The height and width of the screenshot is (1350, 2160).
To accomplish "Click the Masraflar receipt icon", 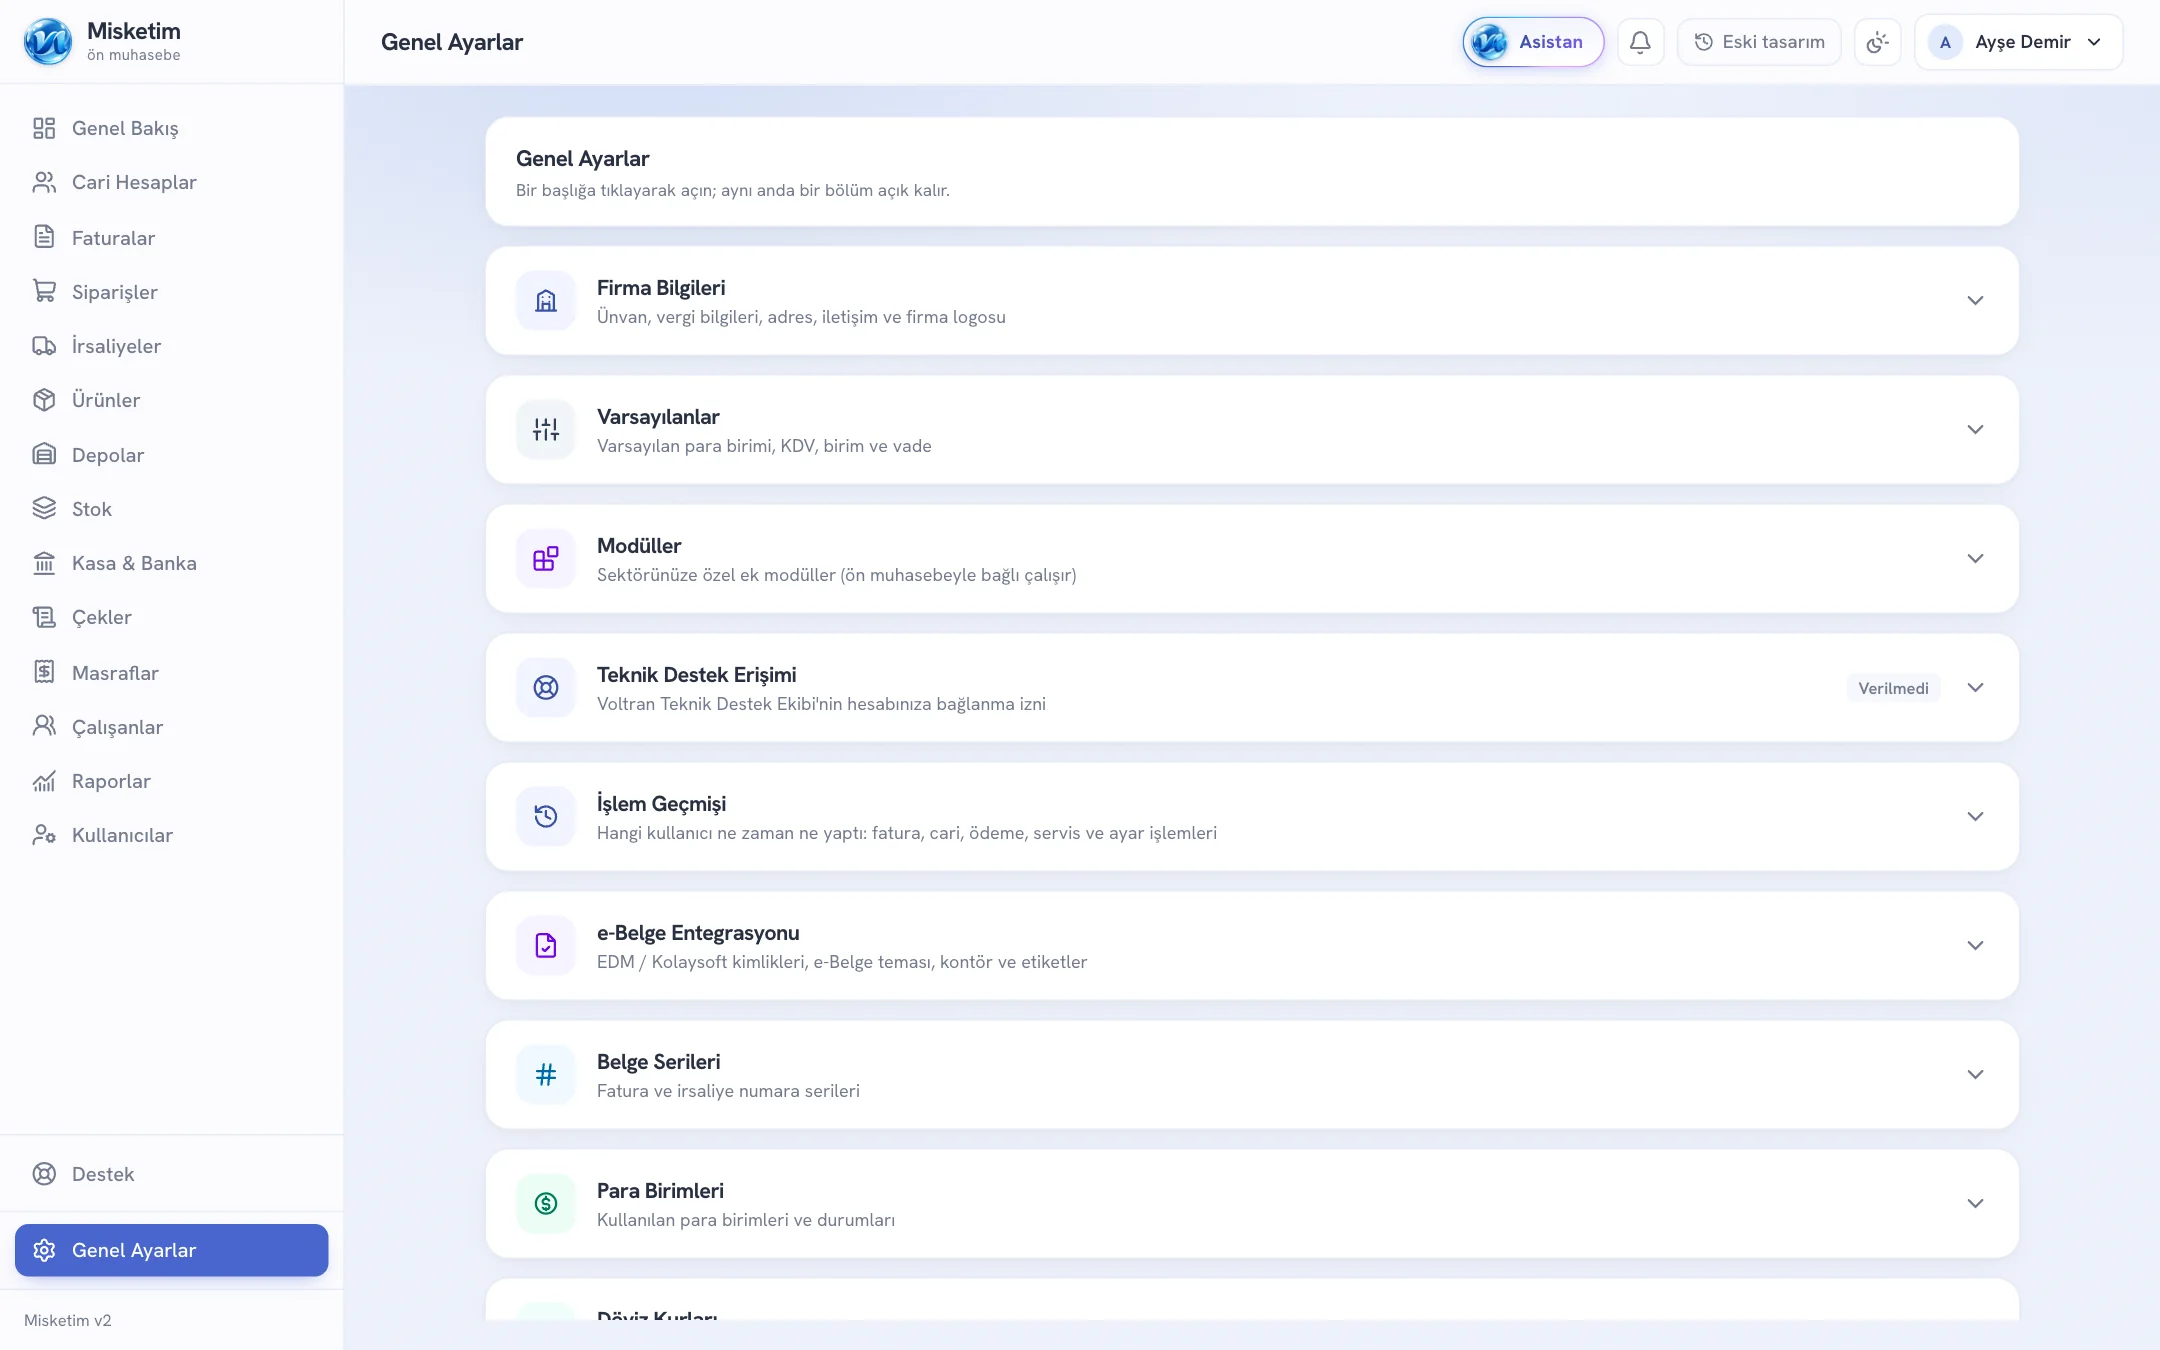I will [x=44, y=672].
